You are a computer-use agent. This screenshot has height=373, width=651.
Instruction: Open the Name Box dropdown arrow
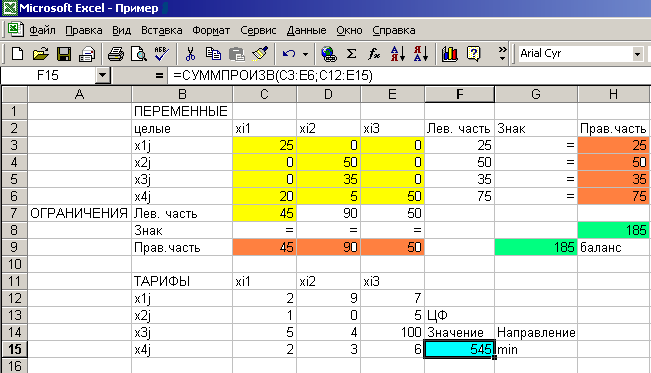(102, 76)
